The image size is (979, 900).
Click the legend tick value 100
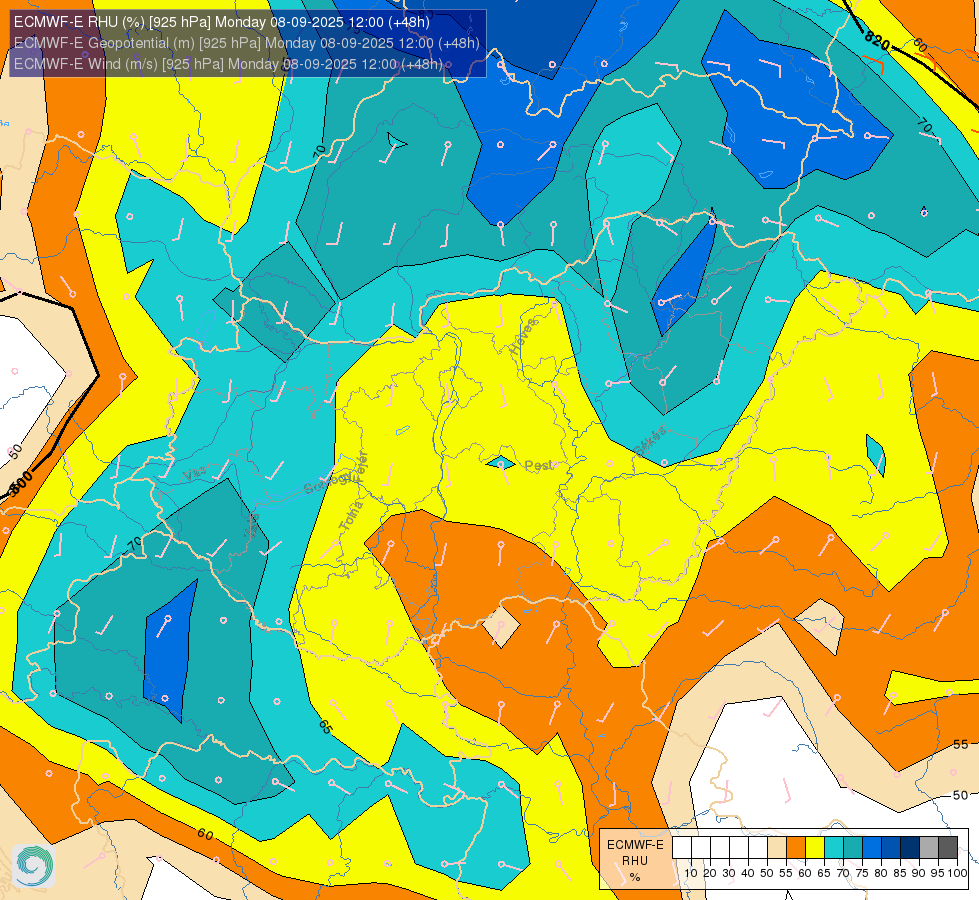[957, 873]
